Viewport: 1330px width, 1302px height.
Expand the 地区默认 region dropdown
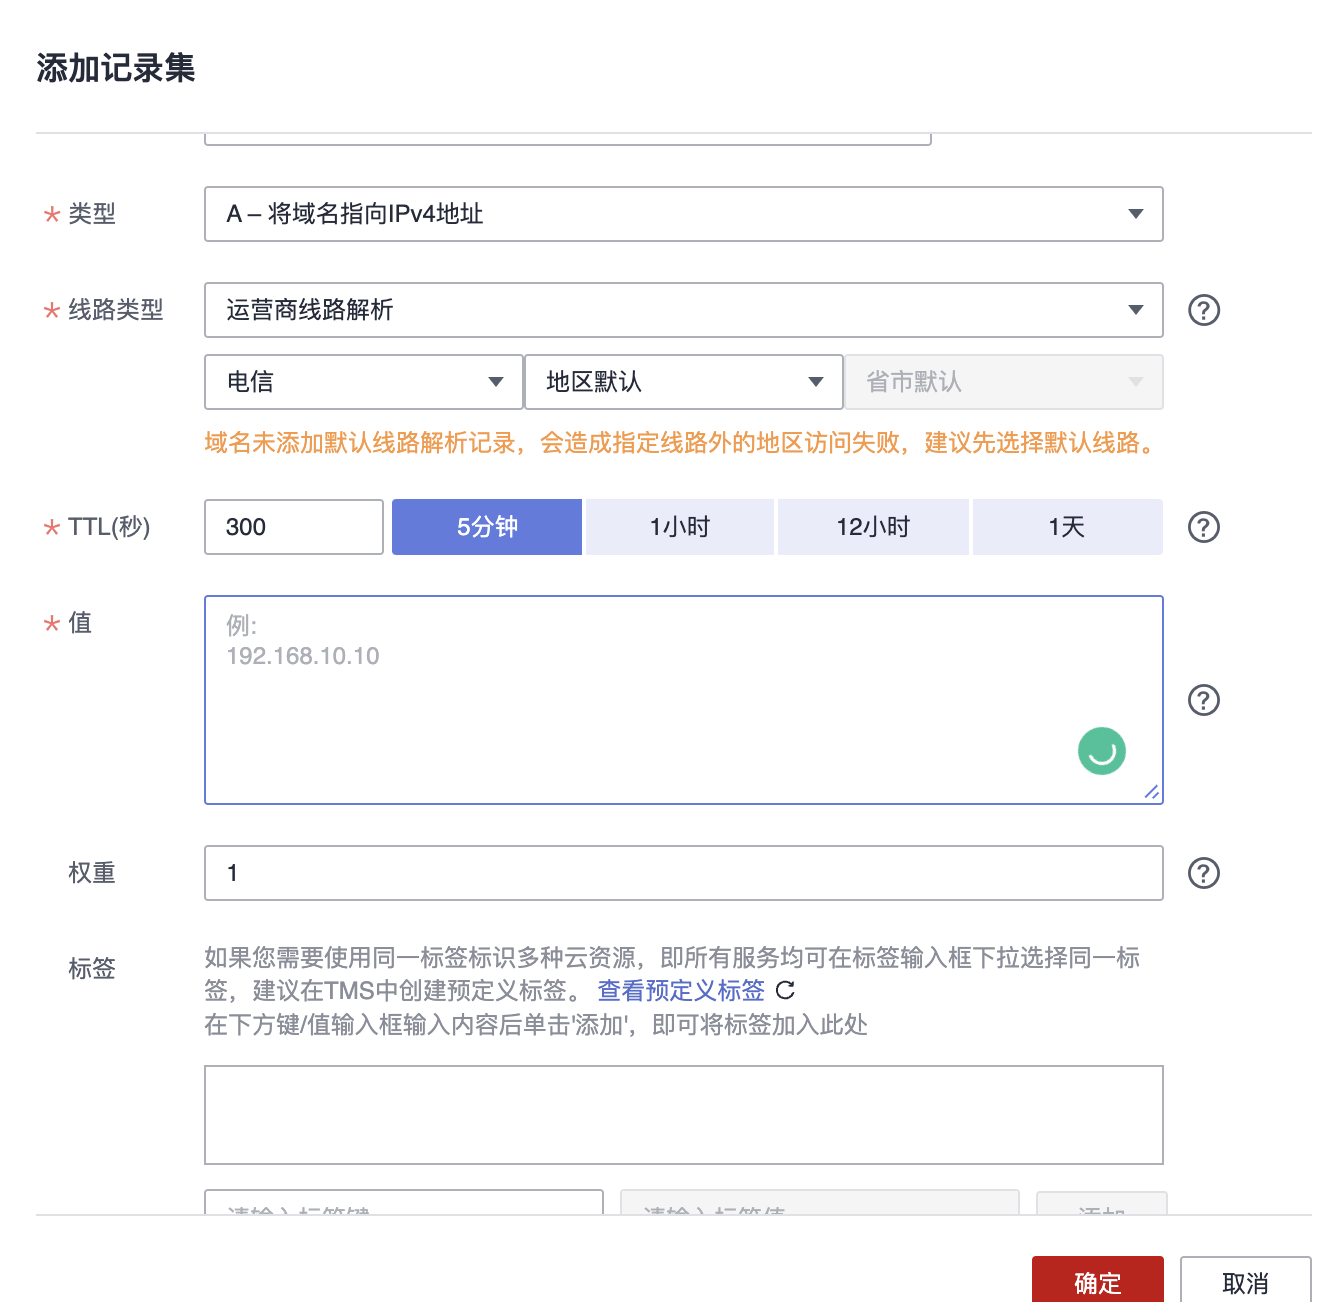click(683, 382)
